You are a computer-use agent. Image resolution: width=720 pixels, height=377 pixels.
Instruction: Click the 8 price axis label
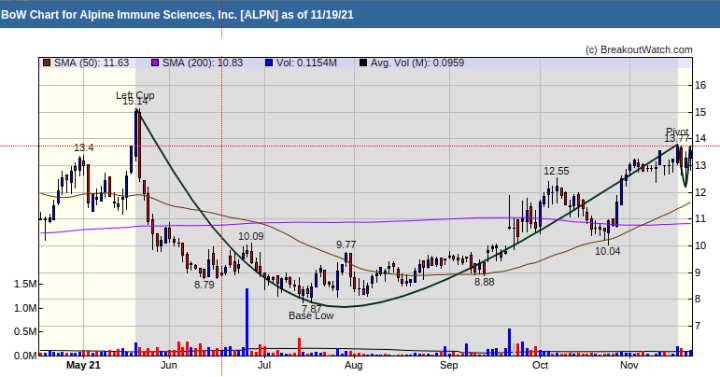tap(698, 299)
